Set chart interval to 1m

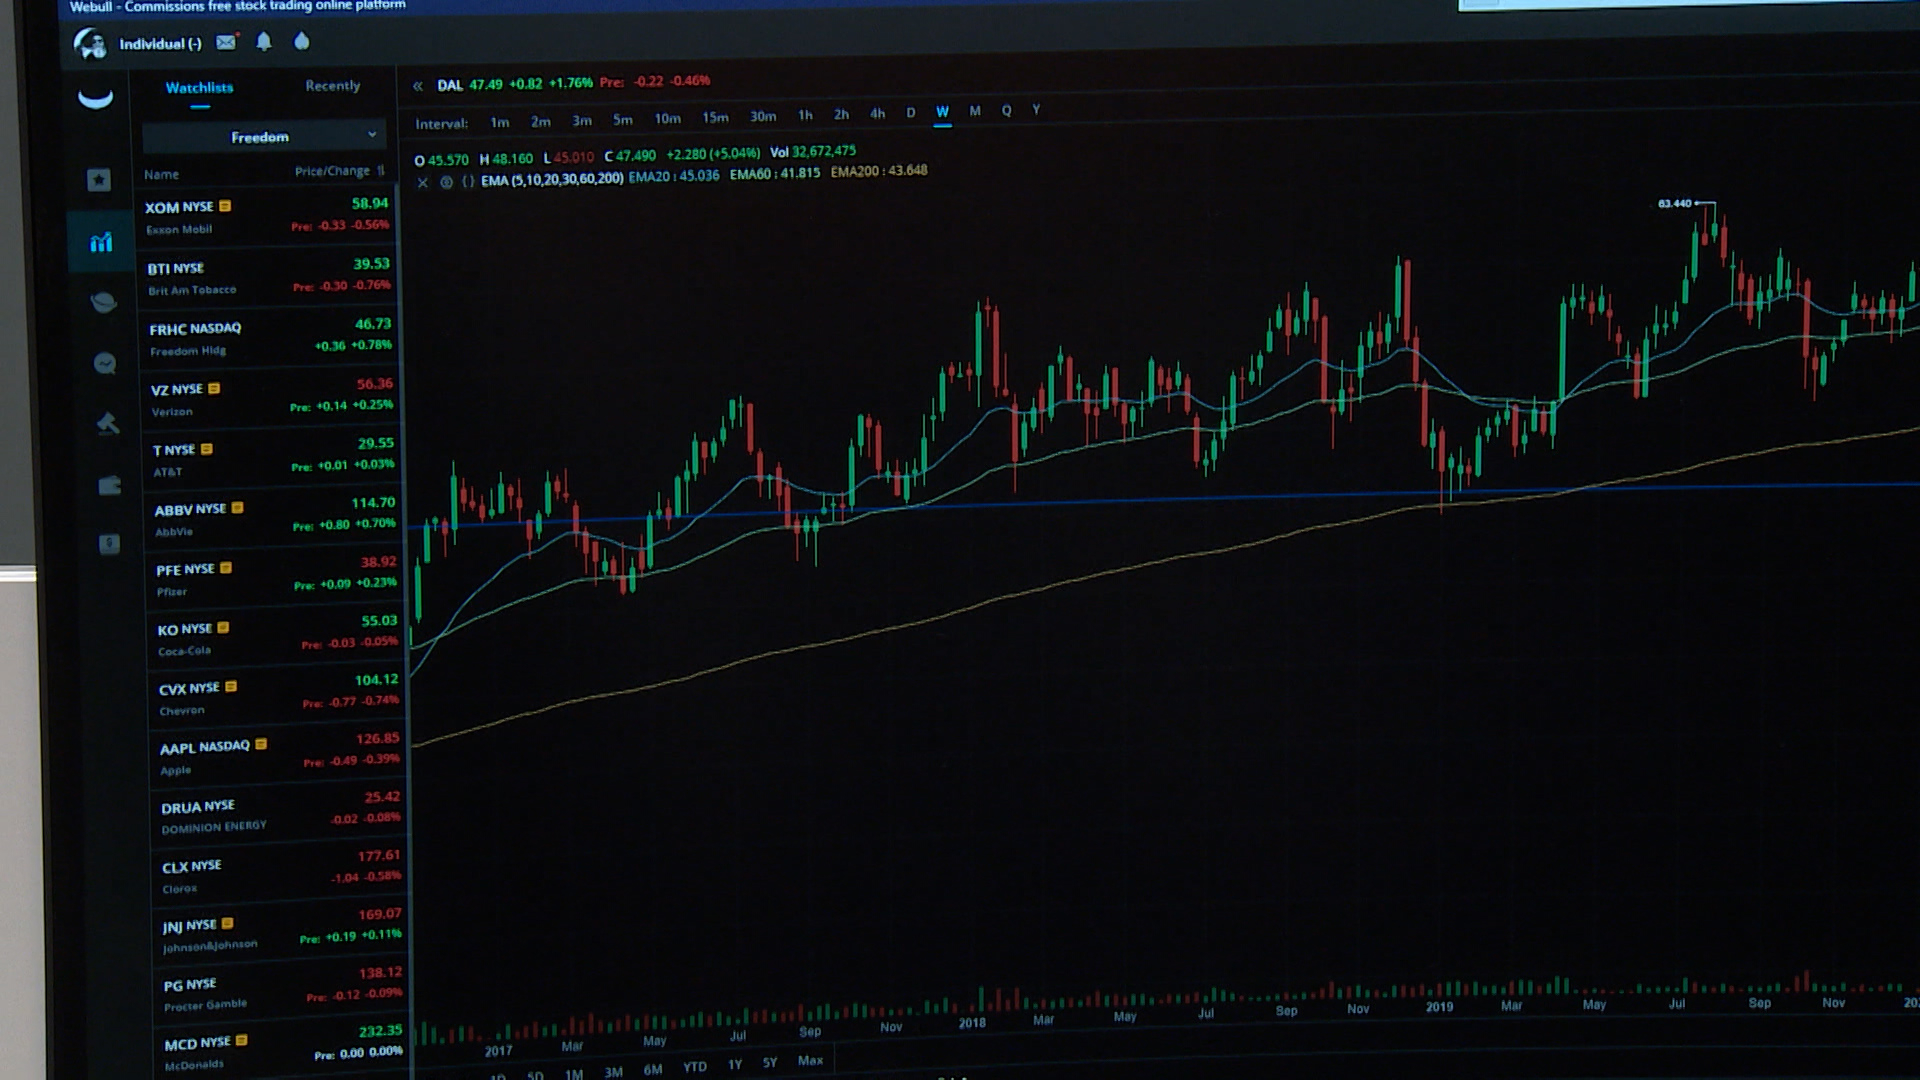click(x=499, y=122)
